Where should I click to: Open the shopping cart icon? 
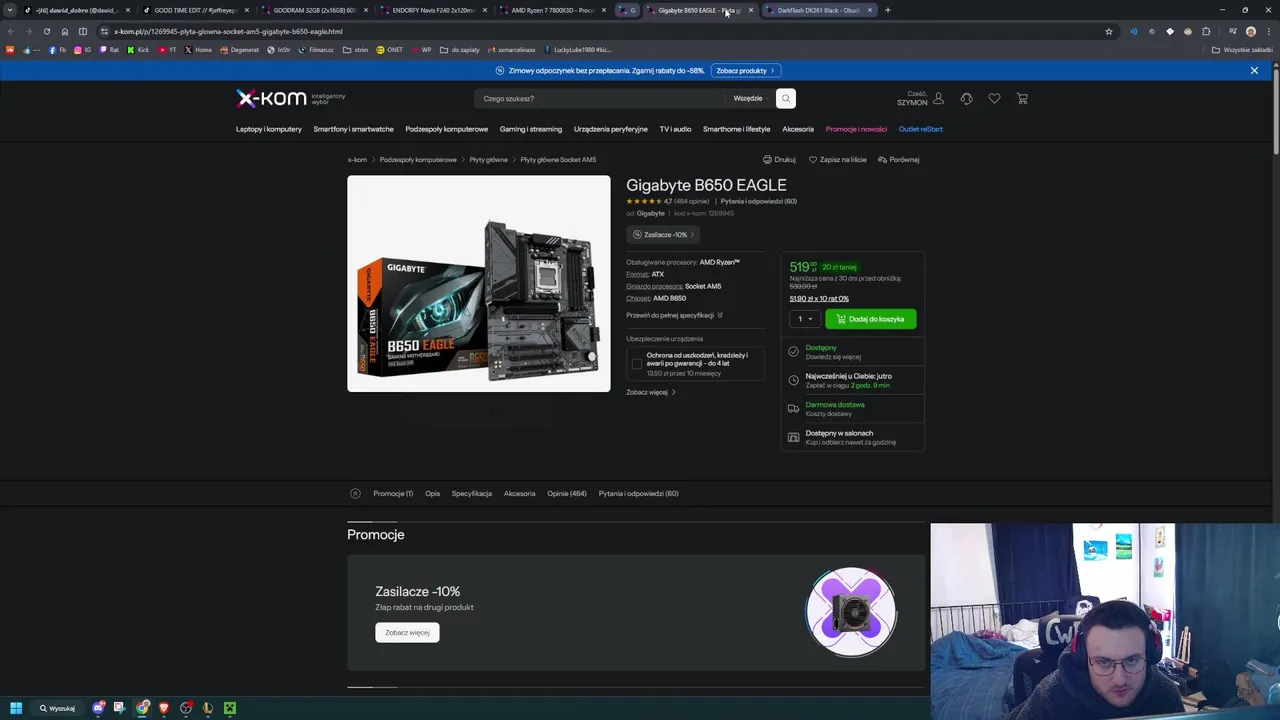[x=1022, y=98]
